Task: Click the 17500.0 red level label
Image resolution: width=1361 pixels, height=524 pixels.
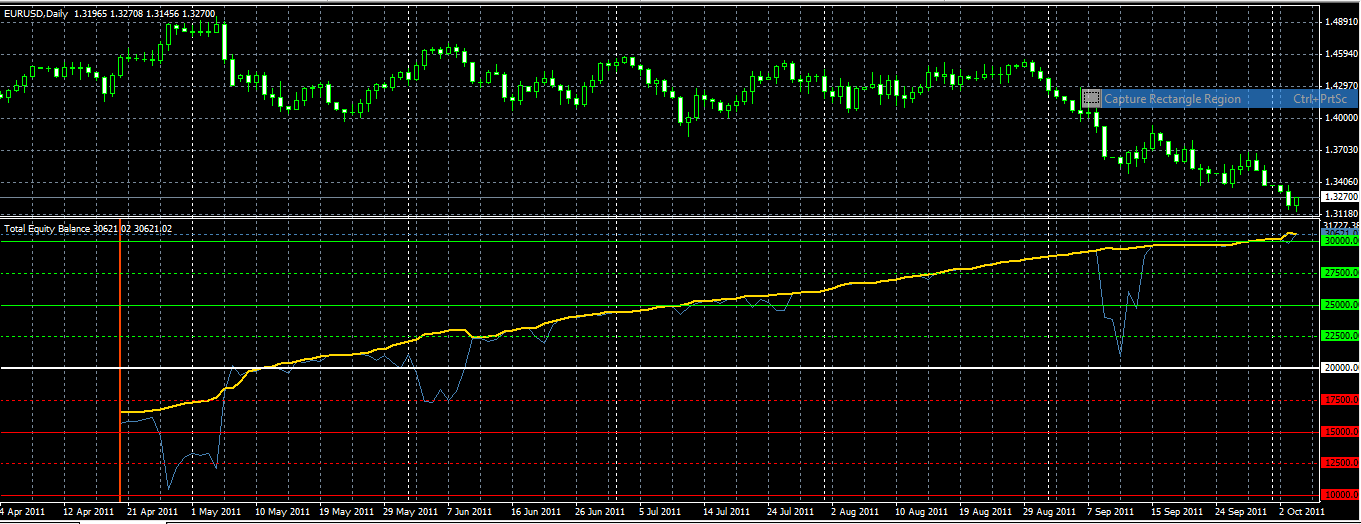Action: [x=1340, y=400]
